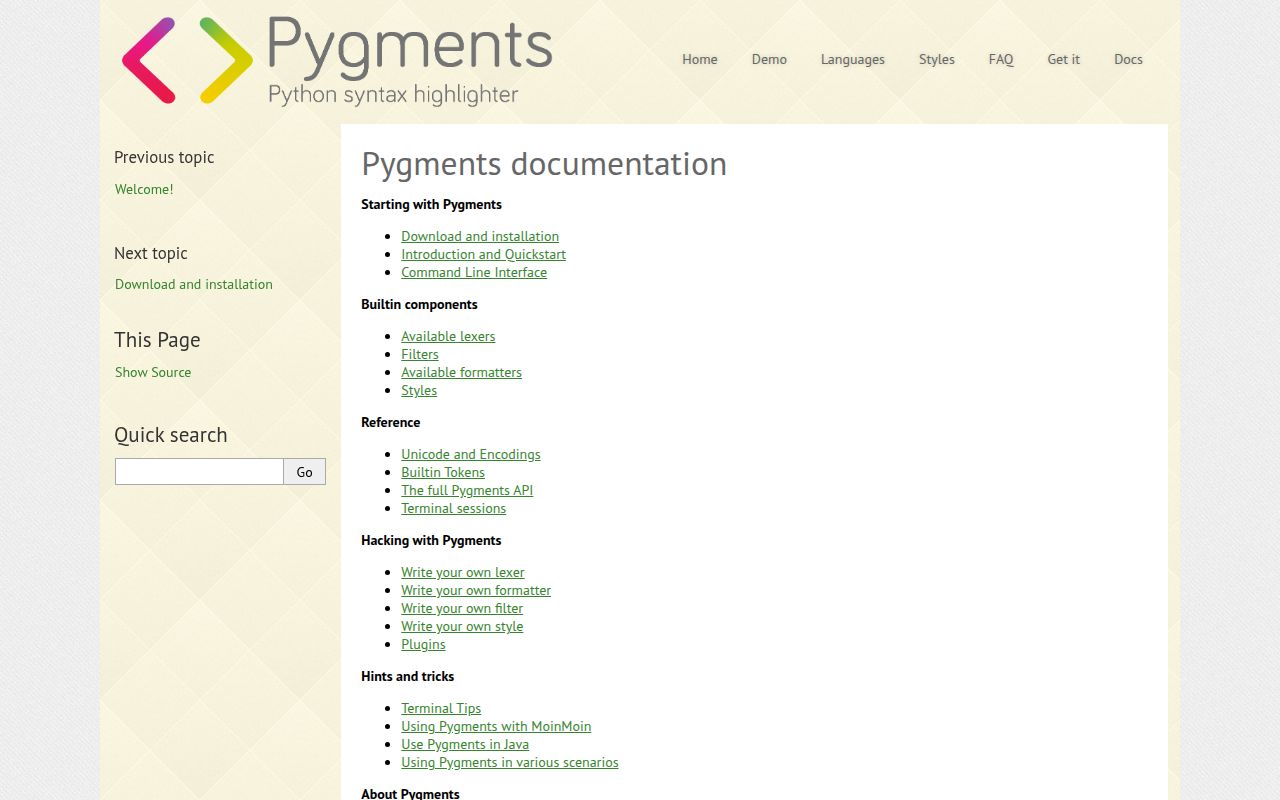Open Available formatters

[461, 372]
